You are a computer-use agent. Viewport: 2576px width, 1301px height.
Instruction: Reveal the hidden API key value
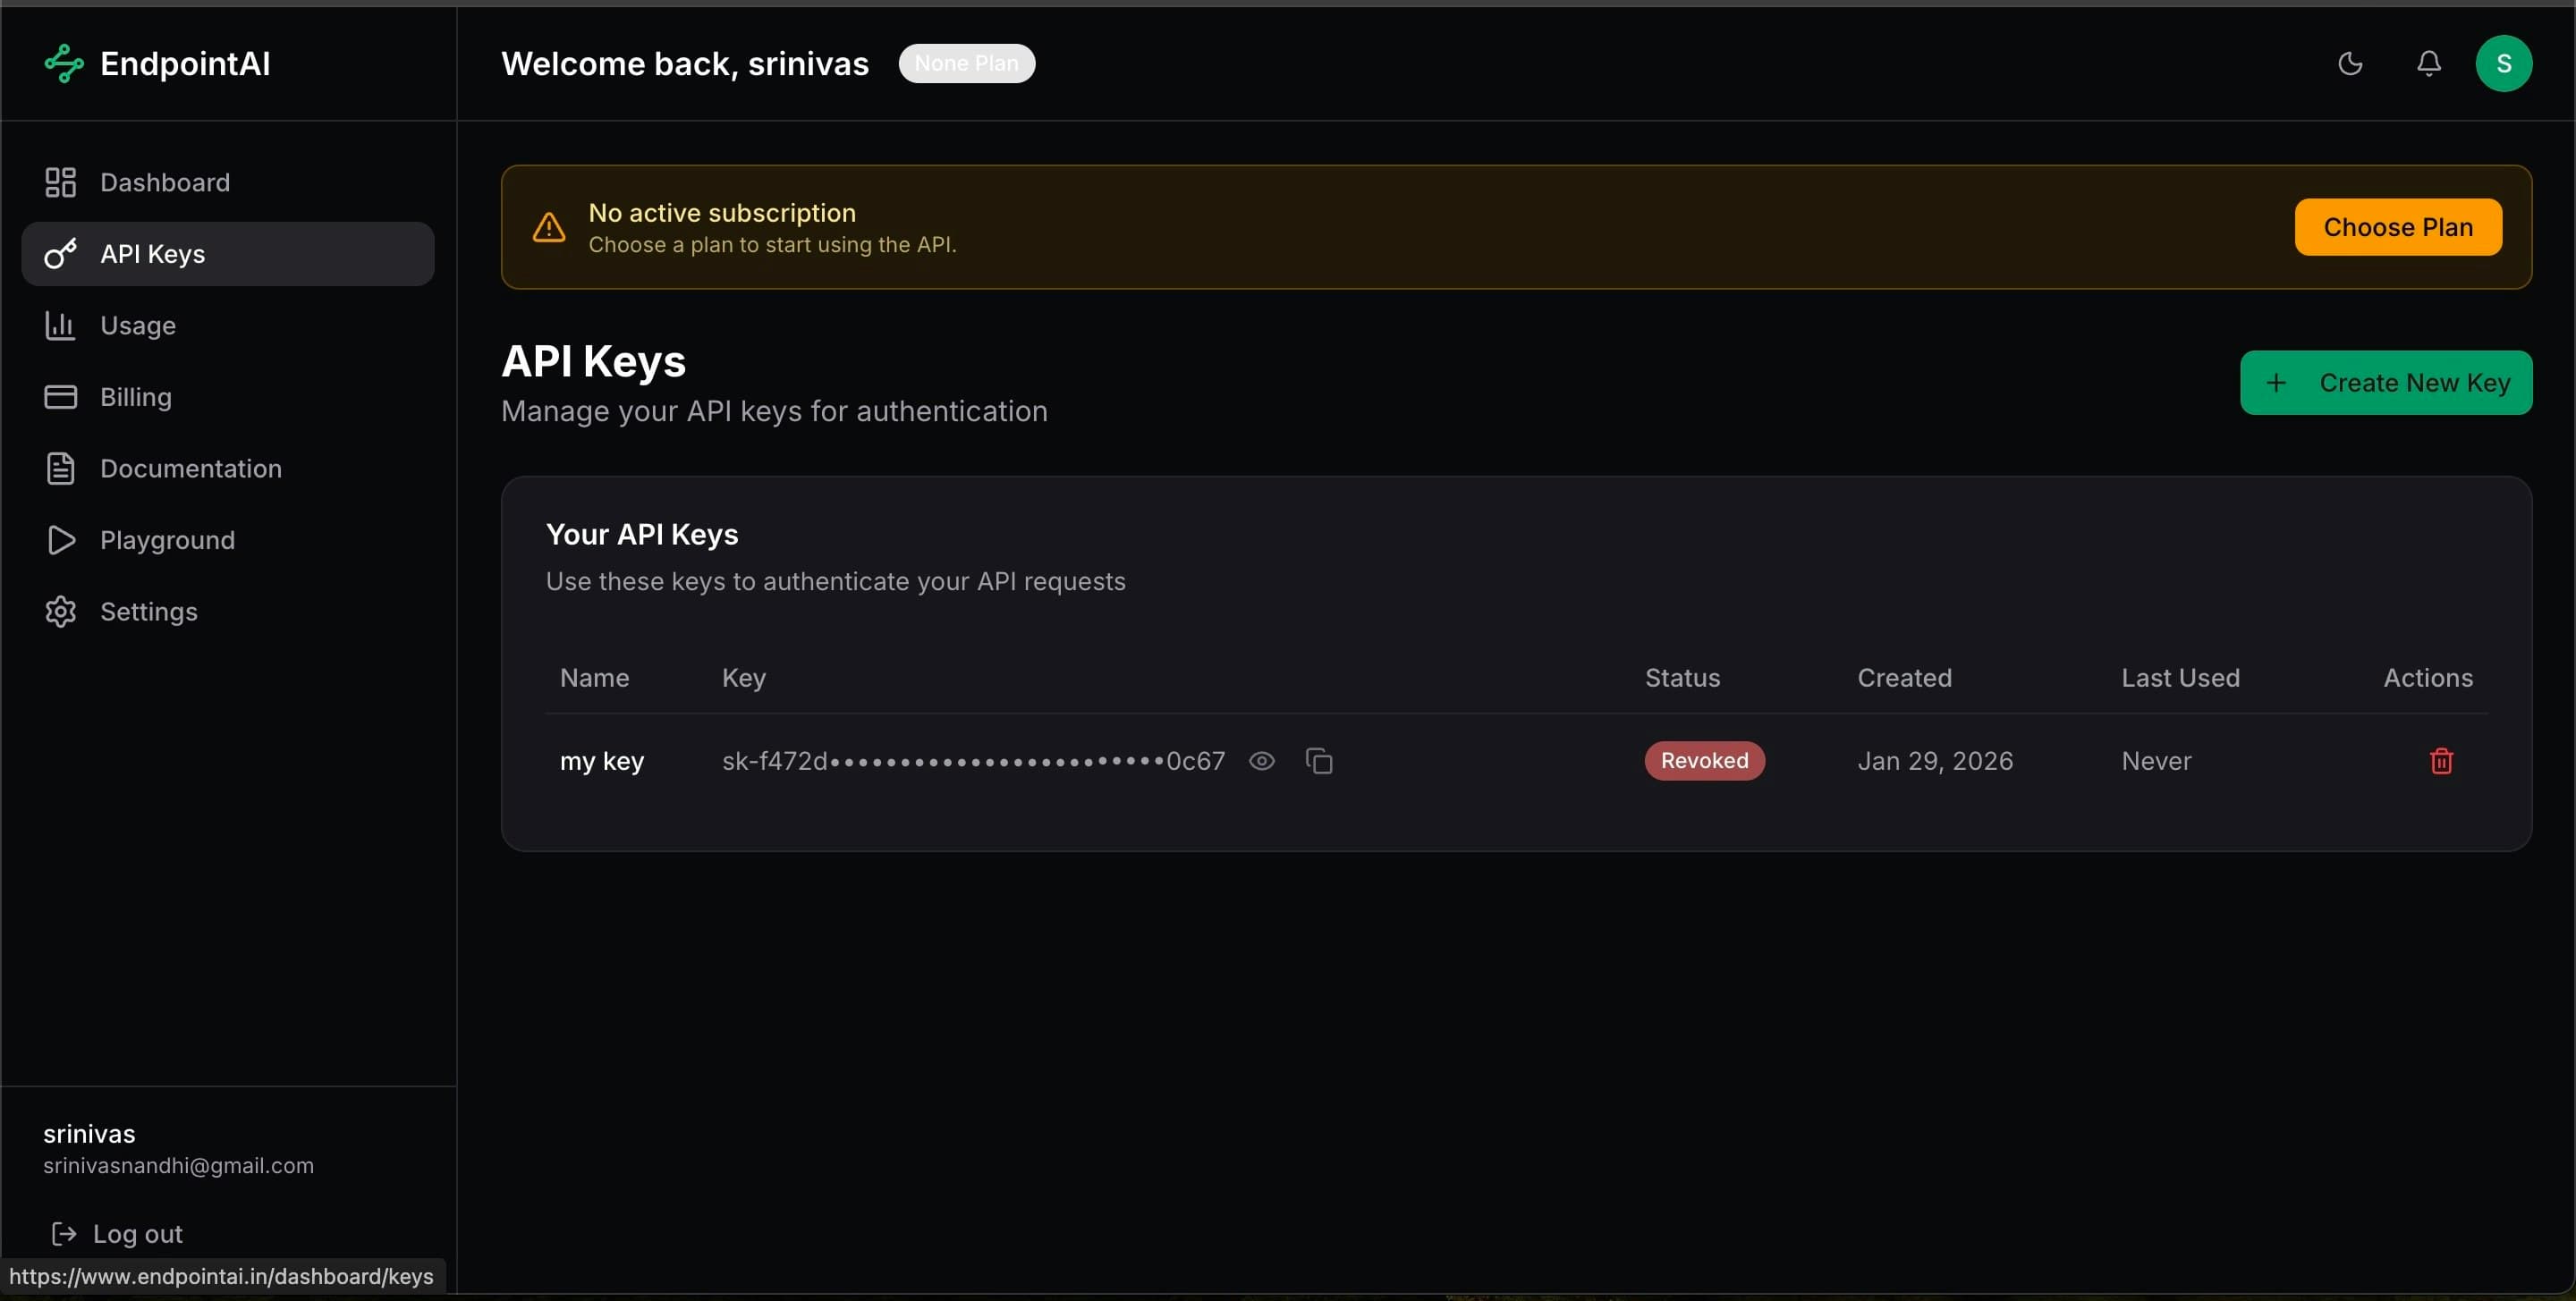coord(1261,760)
